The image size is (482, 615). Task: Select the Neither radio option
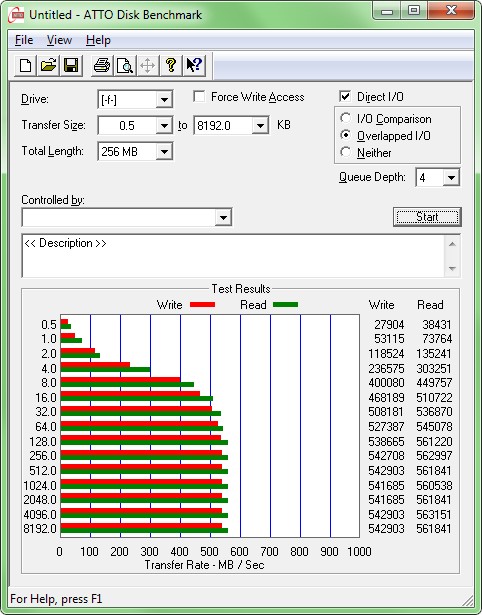pos(346,152)
